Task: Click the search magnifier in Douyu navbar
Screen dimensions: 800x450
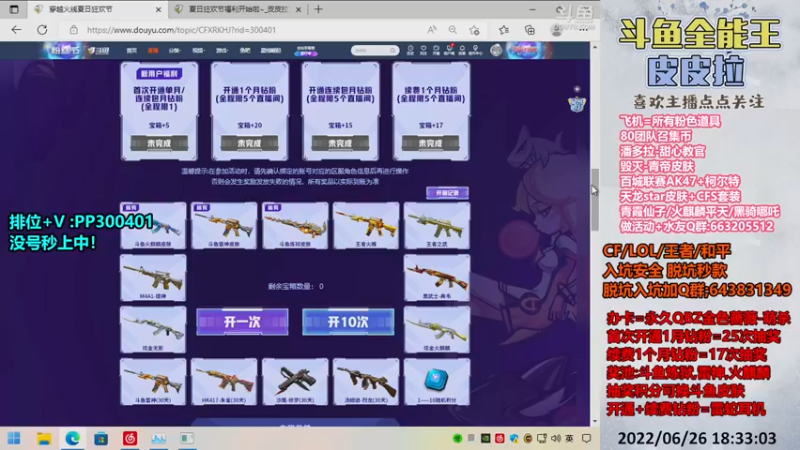Action: (x=392, y=50)
